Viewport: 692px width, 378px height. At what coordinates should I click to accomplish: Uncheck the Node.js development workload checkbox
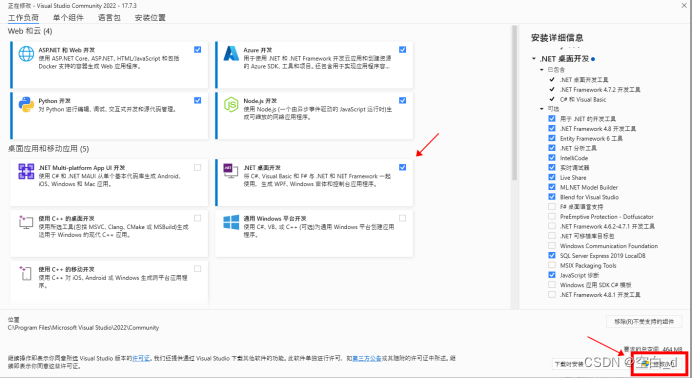[x=402, y=100]
